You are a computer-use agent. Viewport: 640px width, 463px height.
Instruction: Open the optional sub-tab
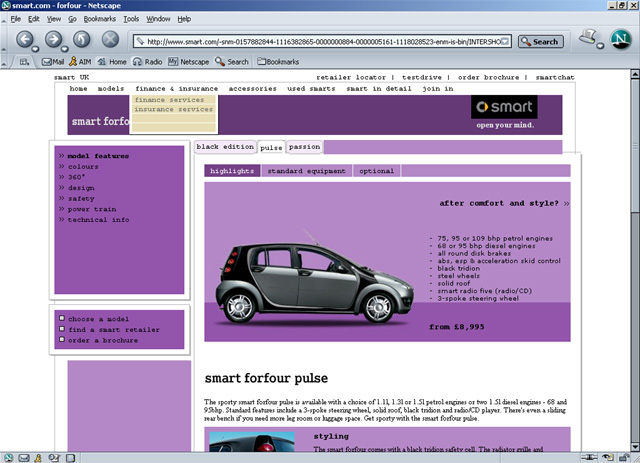(376, 171)
